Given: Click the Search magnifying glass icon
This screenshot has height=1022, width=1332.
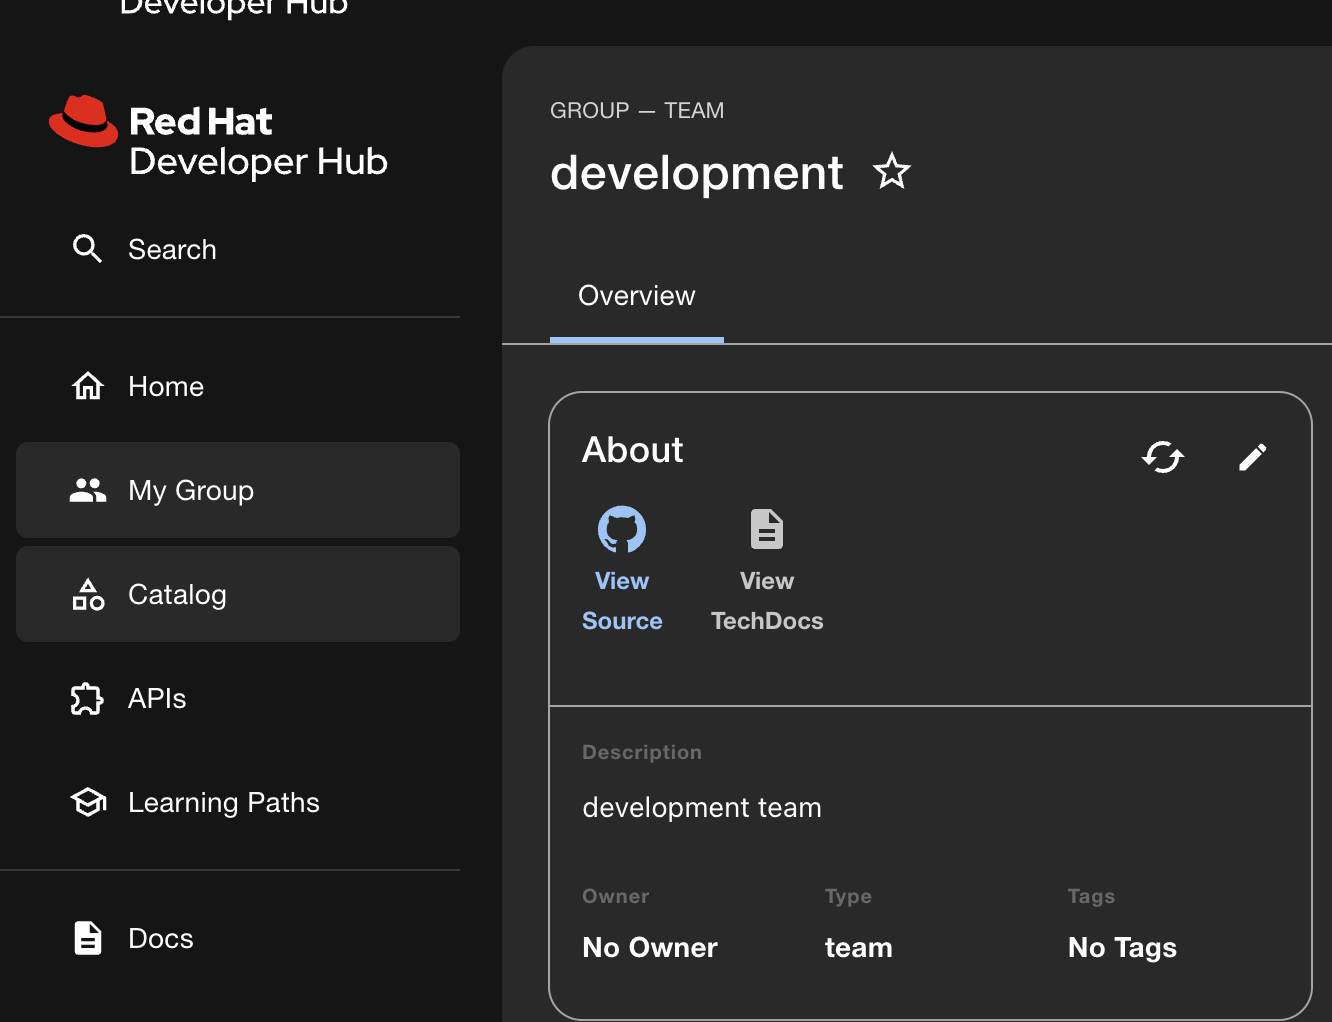Looking at the screenshot, I should pos(88,249).
